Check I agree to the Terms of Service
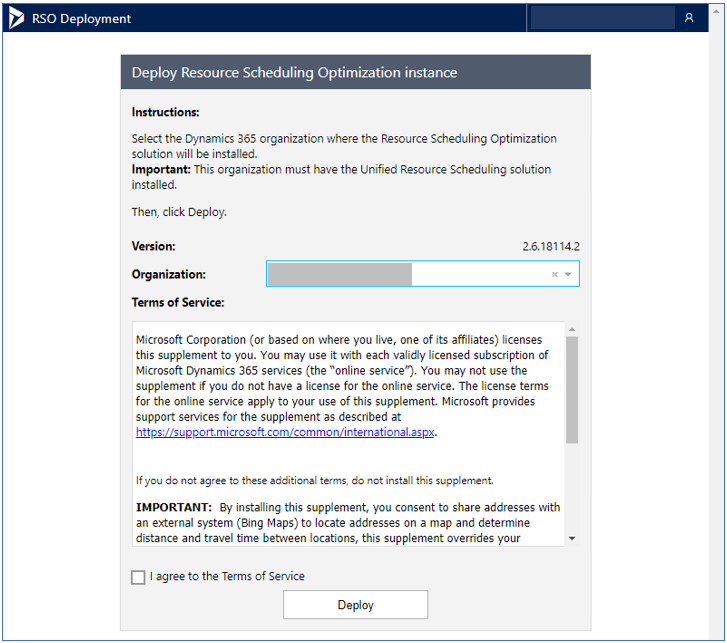Image resolution: width=727 pixels, height=643 pixels. coord(138,577)
